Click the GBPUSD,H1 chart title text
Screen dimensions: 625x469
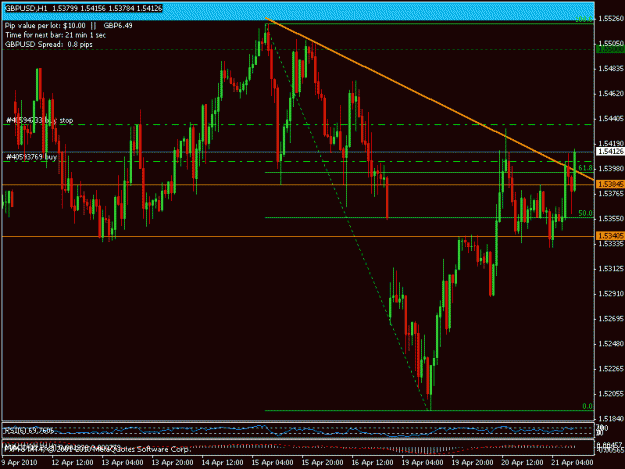(x=84, y=8)
